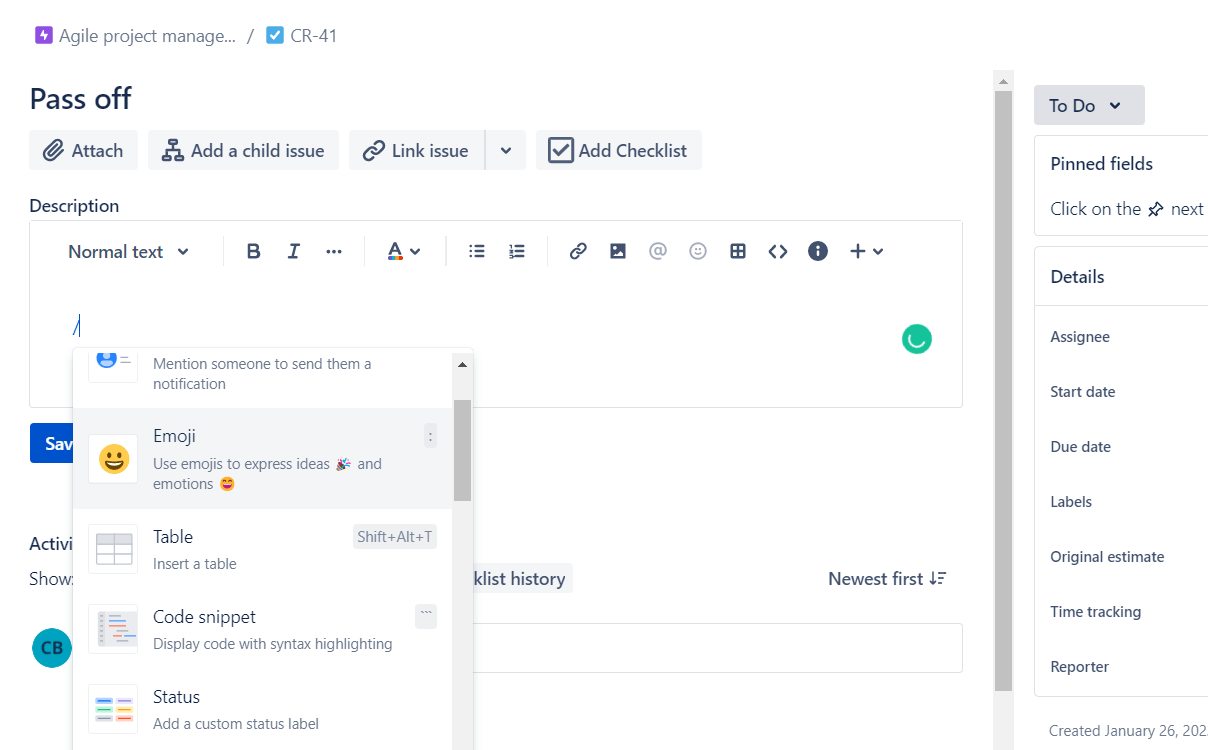The height and width of the screenshot is (750, 1208).
Task: Open the To Do status dropdown
Action: click(1089, 105)
